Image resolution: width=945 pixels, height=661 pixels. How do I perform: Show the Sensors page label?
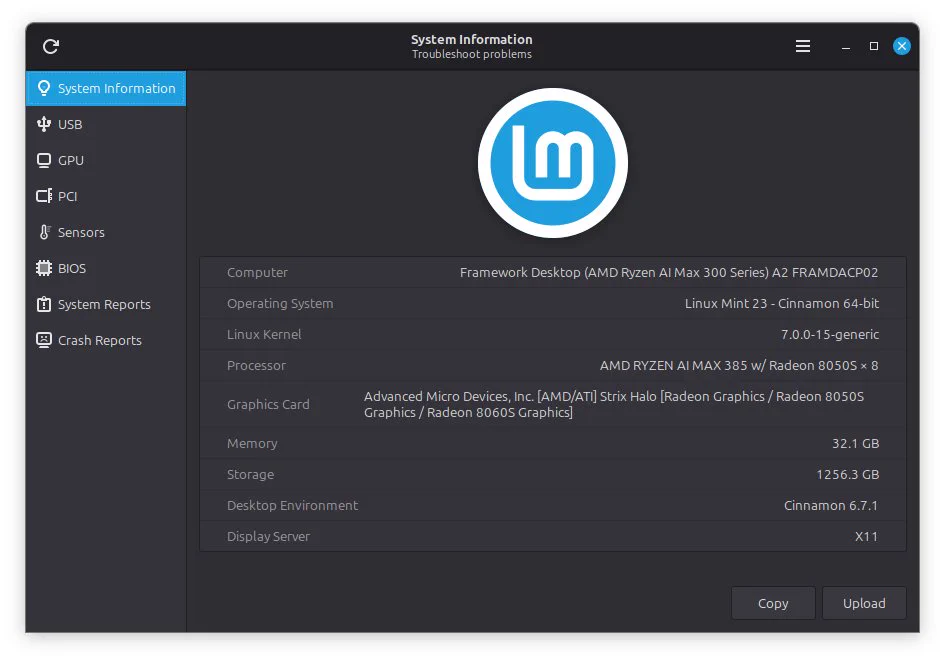(81, 233)
